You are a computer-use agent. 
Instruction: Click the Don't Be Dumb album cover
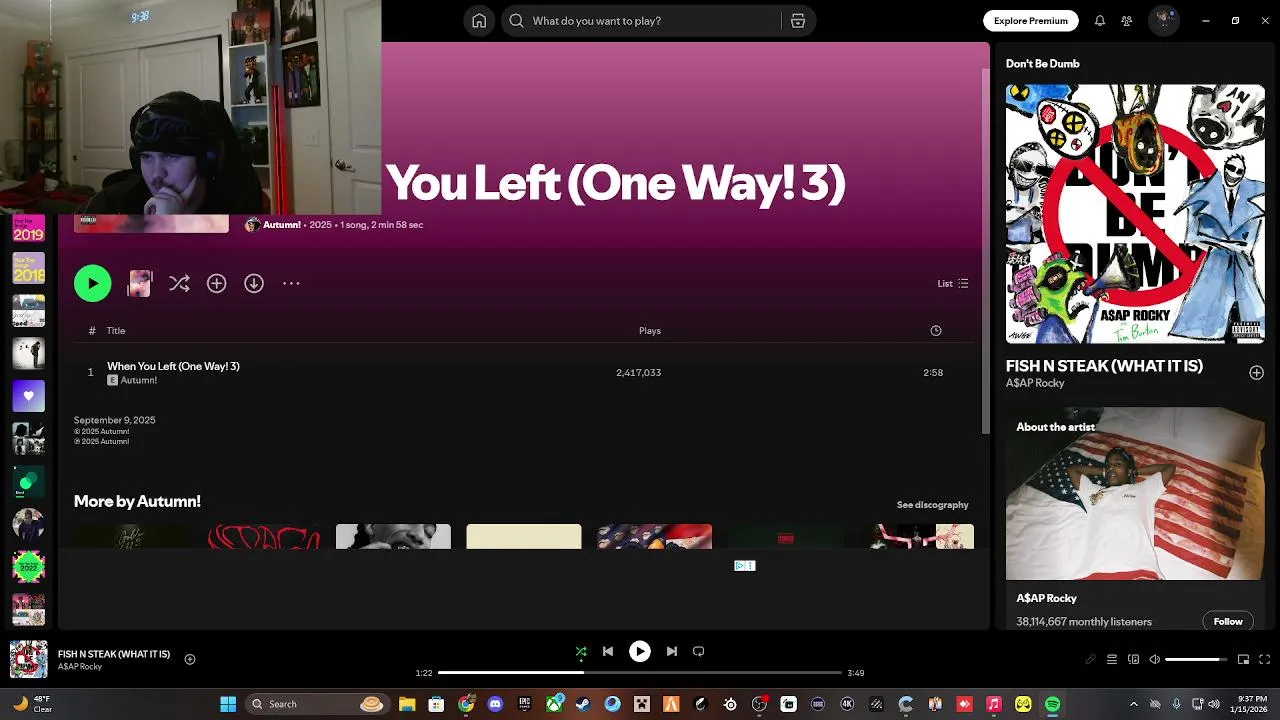click(x=1135, y=214)
